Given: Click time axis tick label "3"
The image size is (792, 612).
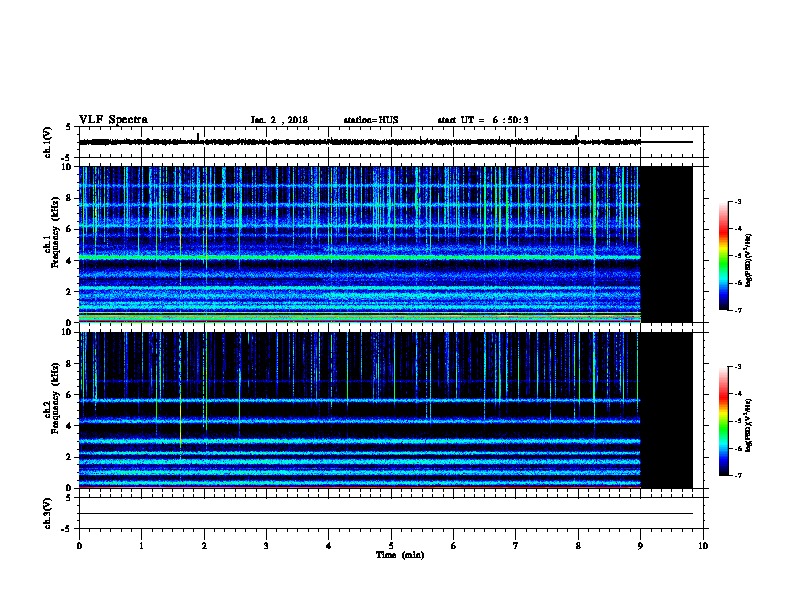Looking at the screenshot, I should click(266, 546).
